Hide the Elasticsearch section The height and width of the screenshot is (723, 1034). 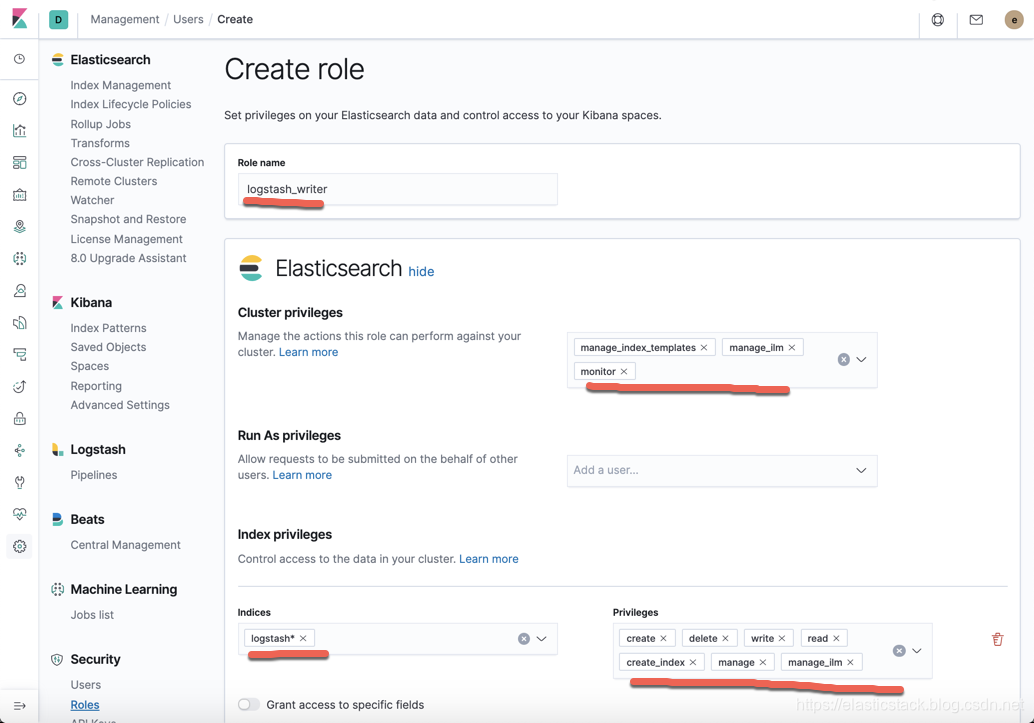tap(421, 271)
